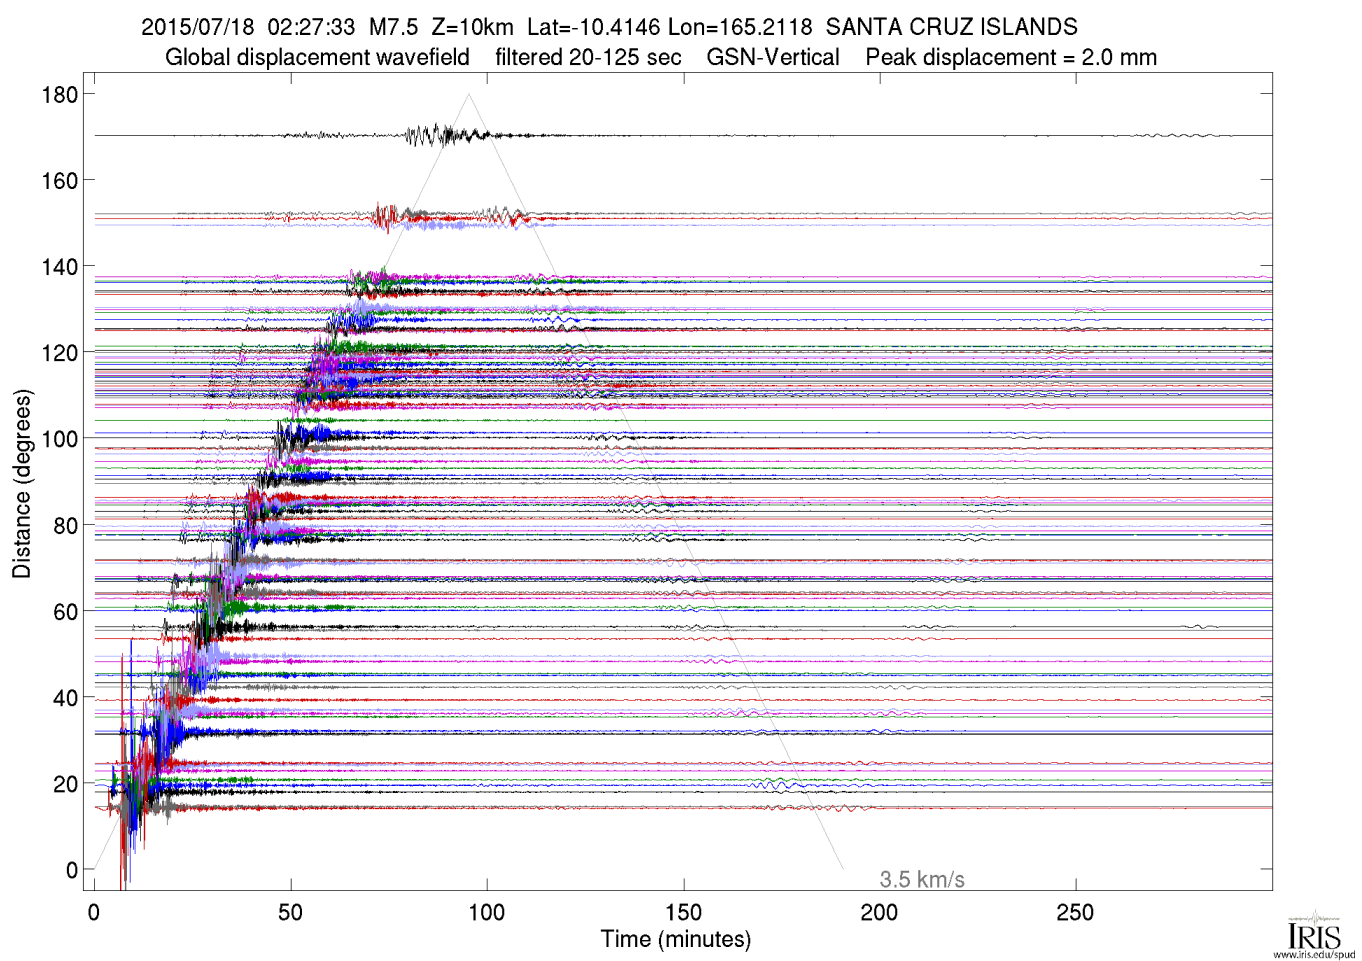The image size is (1362, 961).
Task: Click the M7.5 magnitude text
Action: click(x=394, y=27)
